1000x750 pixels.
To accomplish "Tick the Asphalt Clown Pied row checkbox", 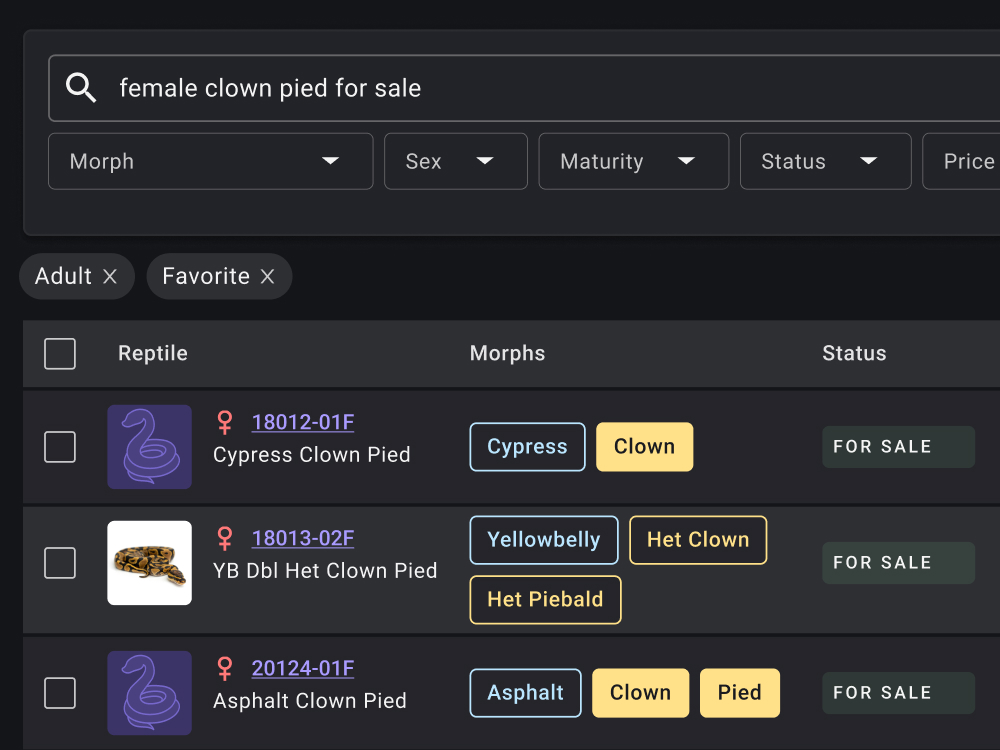I will [60, 693].
